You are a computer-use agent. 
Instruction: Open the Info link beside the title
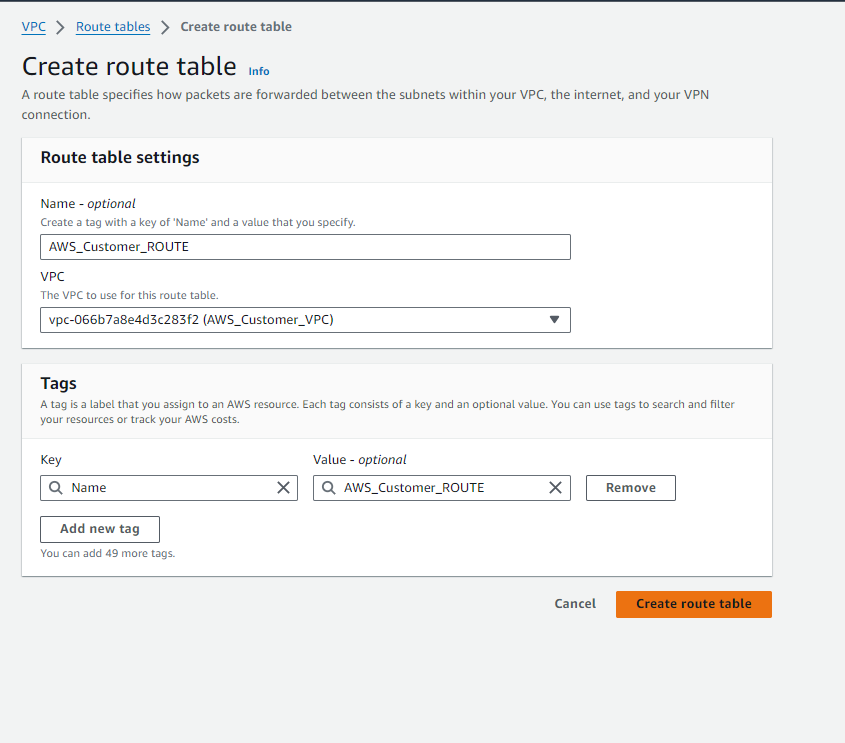pos(259,71)
